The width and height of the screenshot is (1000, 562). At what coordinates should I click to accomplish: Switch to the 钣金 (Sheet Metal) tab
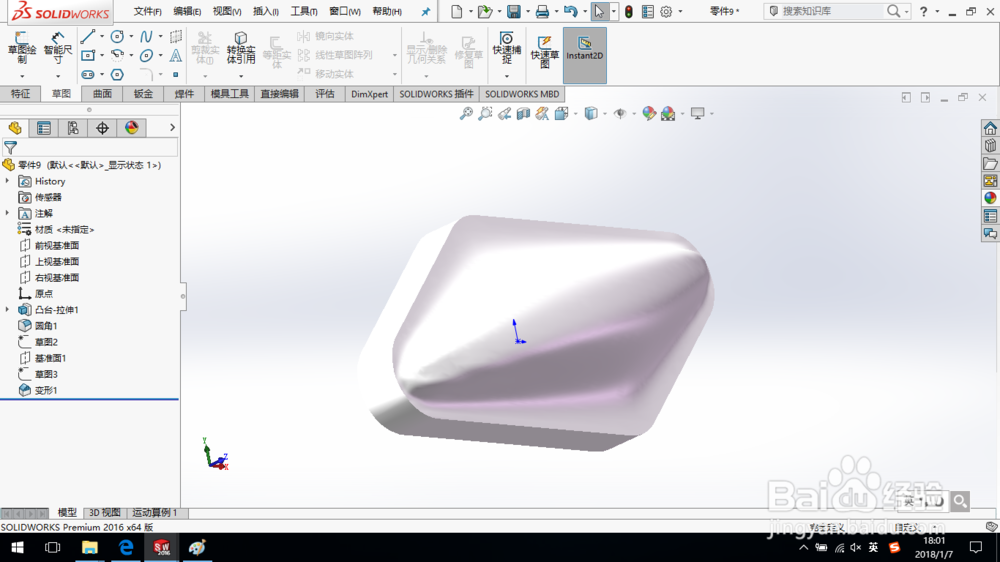(x=143, y=94)
